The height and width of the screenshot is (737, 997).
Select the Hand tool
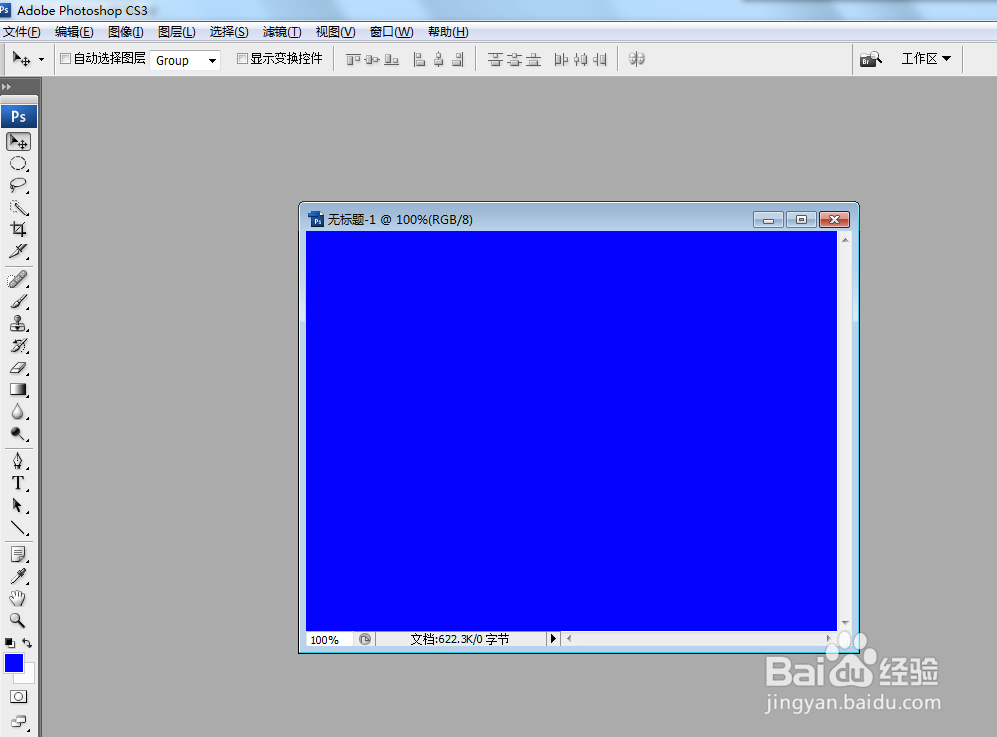(18, 598)
